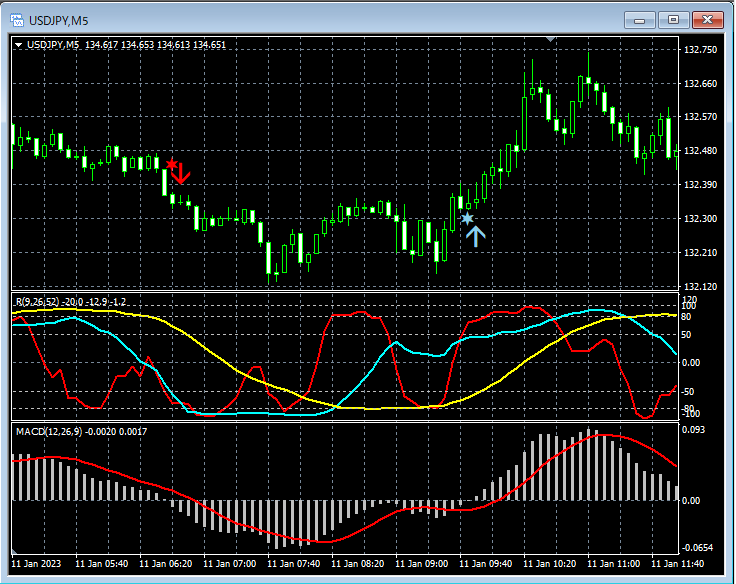
Task: Expand the triangle beside USDJPY,M5 header
Action: [x=19, y=45]
